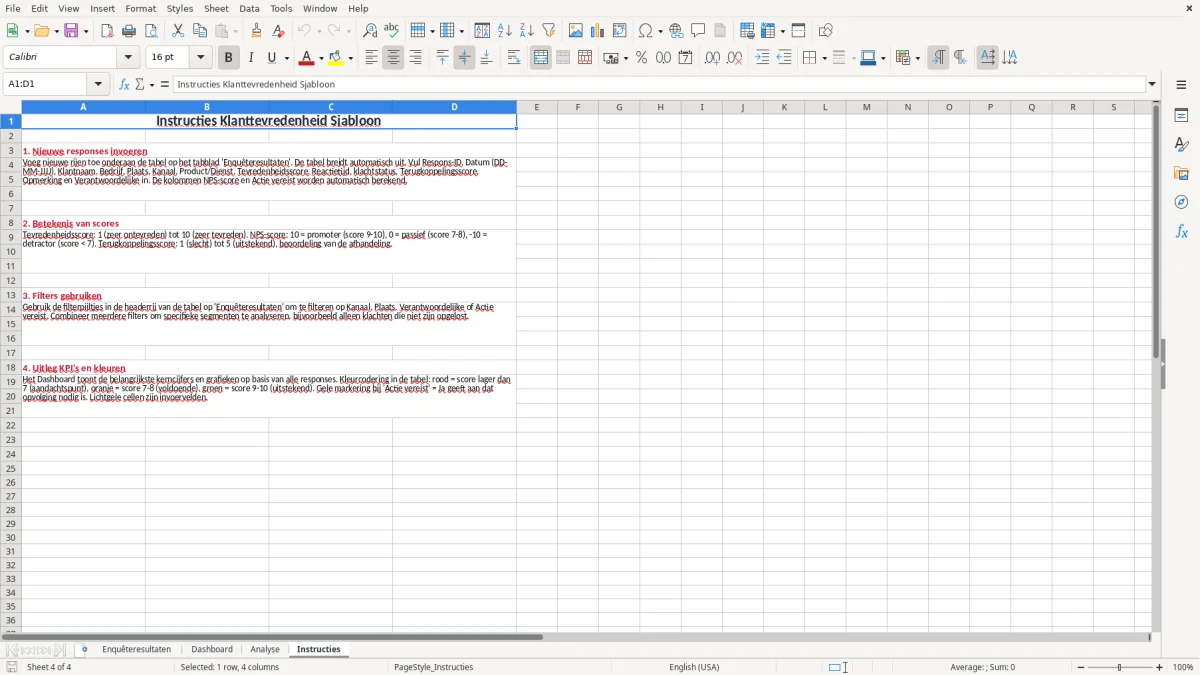1200x675 pixels.
Task: Expand the Name Box dropdown
Action: point(98,85)
